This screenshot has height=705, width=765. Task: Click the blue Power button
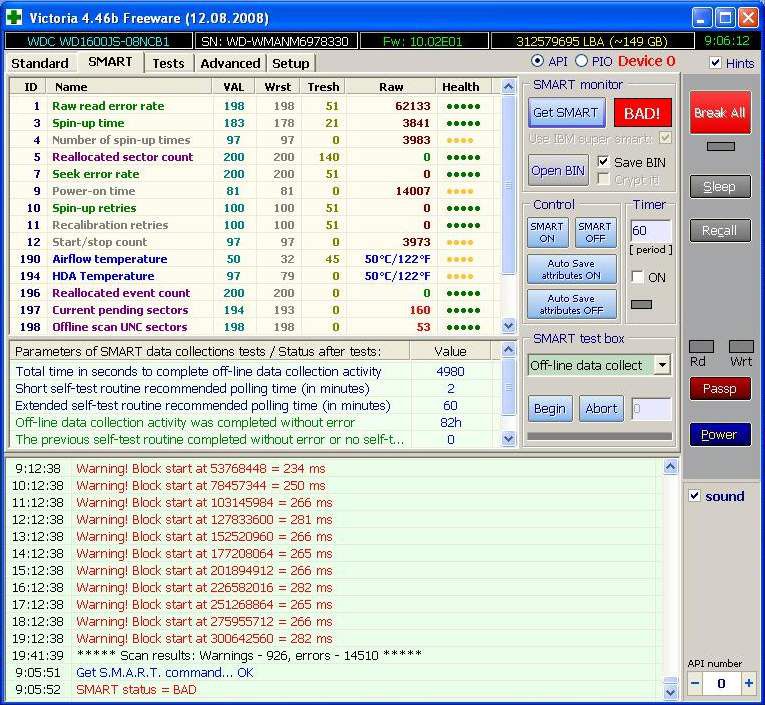click(x=720, y=434)
